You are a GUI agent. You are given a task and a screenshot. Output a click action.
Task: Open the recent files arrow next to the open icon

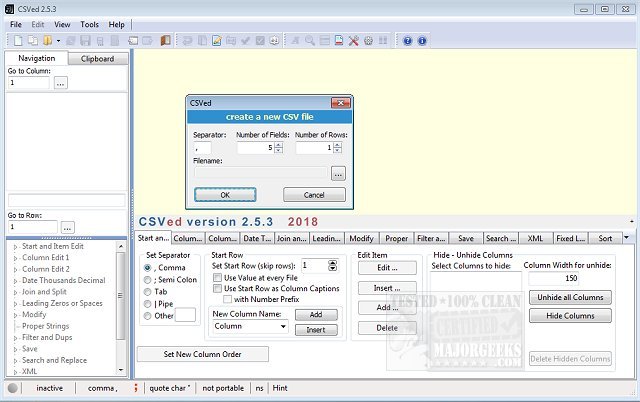tap(58, 40)
